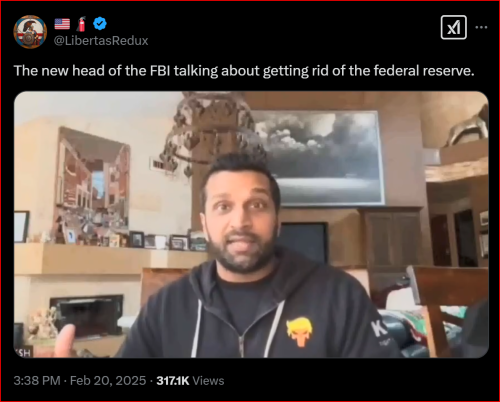The image size is (500, 402).
Task: Click the fireplace below the mantel
Action: 86,315
